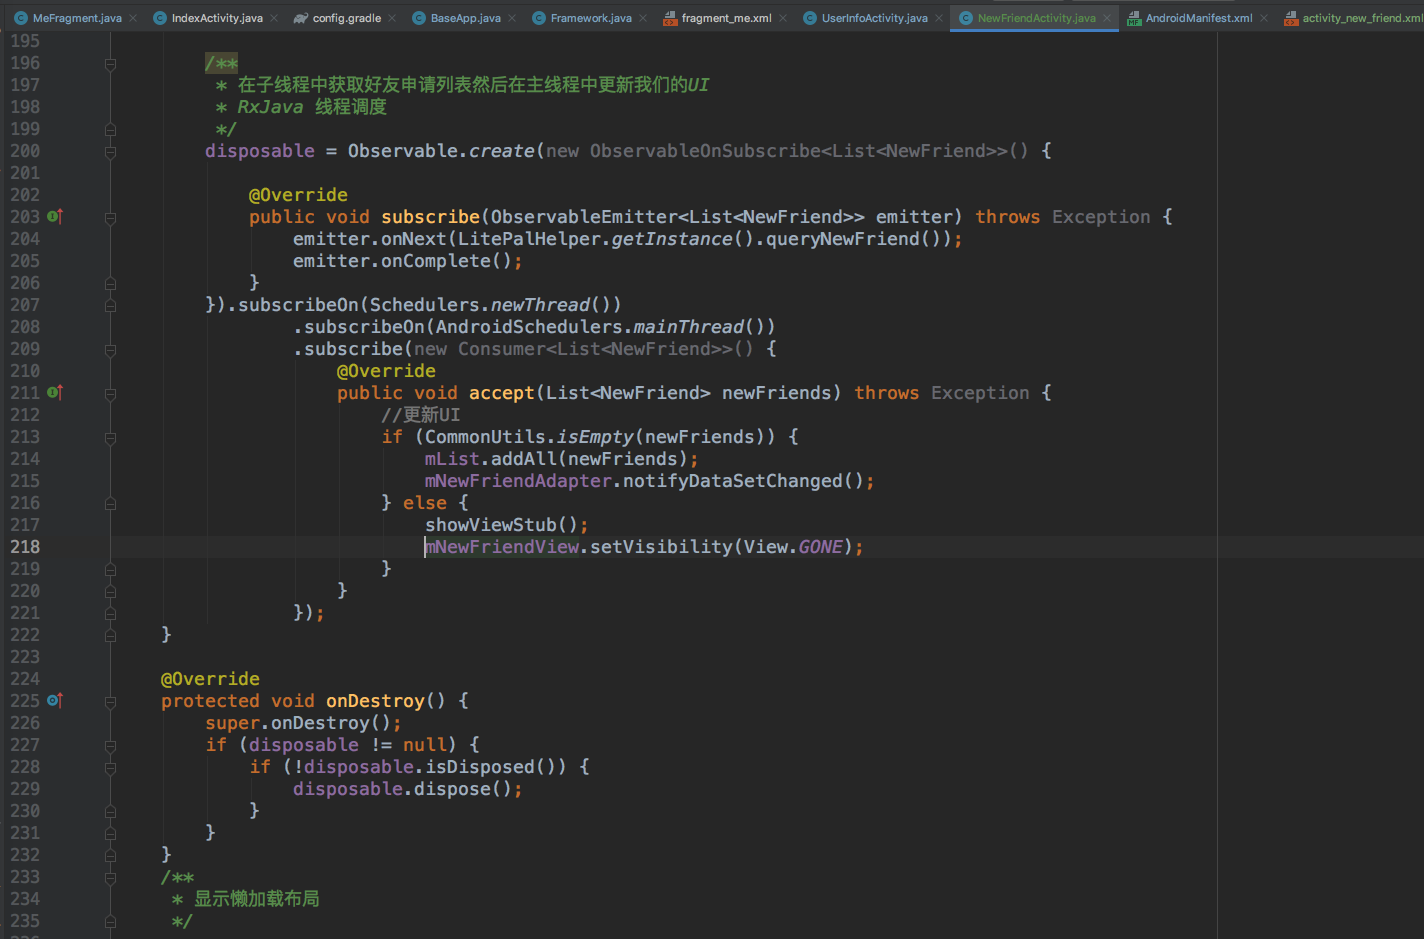Fold the Consumer anonymous class at line 209
1424x939 pixels.
pos(110,350)
